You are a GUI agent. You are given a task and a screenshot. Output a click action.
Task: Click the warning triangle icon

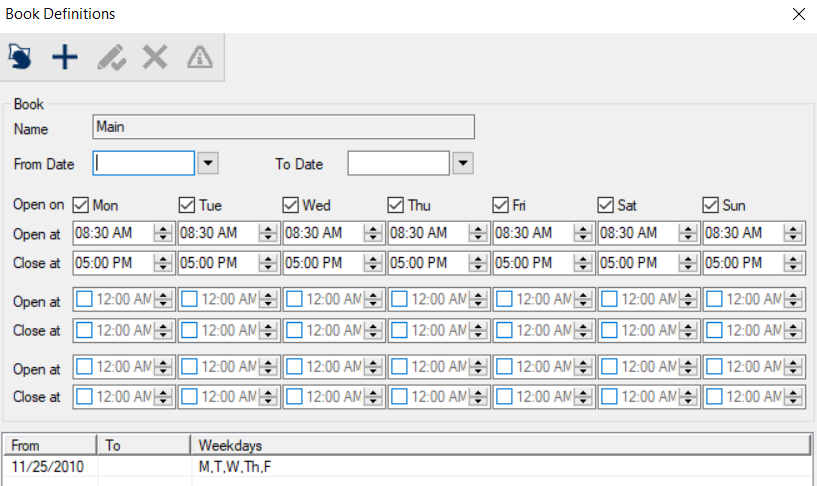click(200, 57)
